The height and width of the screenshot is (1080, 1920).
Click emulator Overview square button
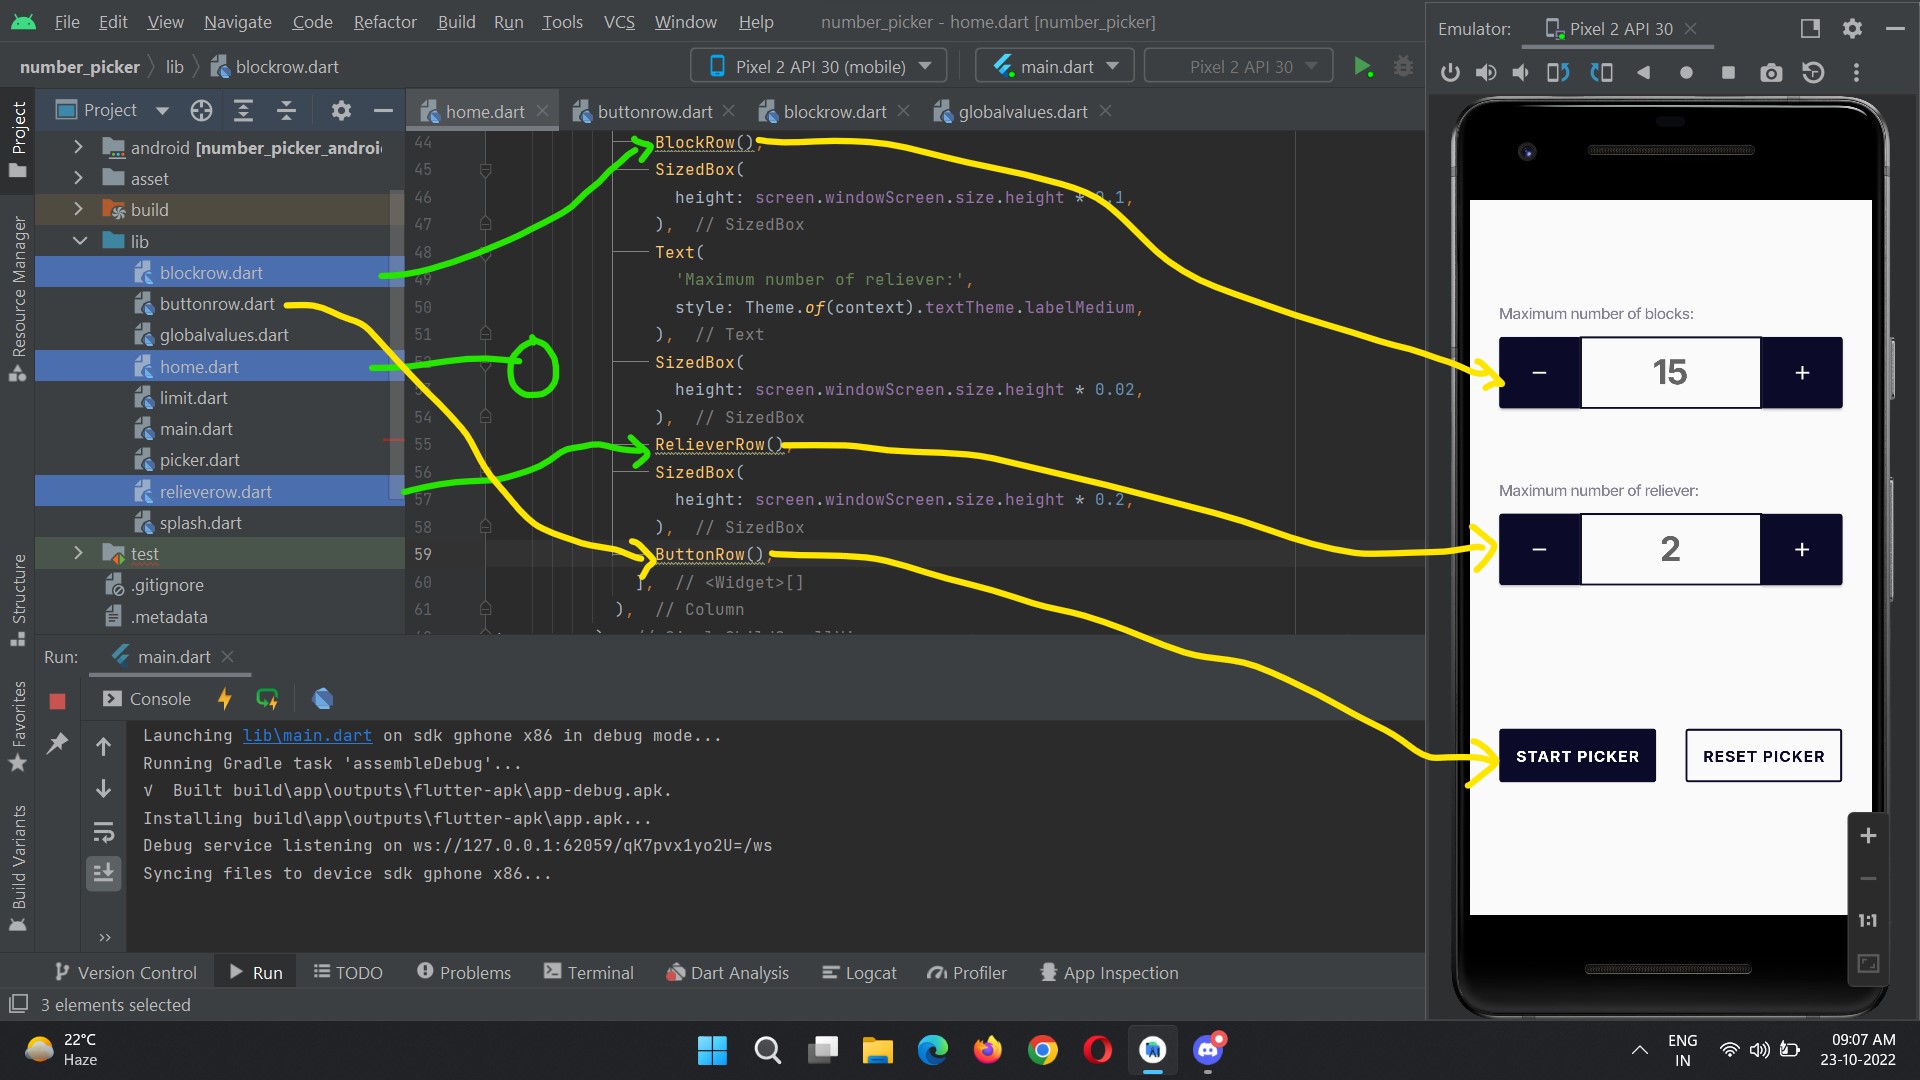click(x=1728, y=72)
